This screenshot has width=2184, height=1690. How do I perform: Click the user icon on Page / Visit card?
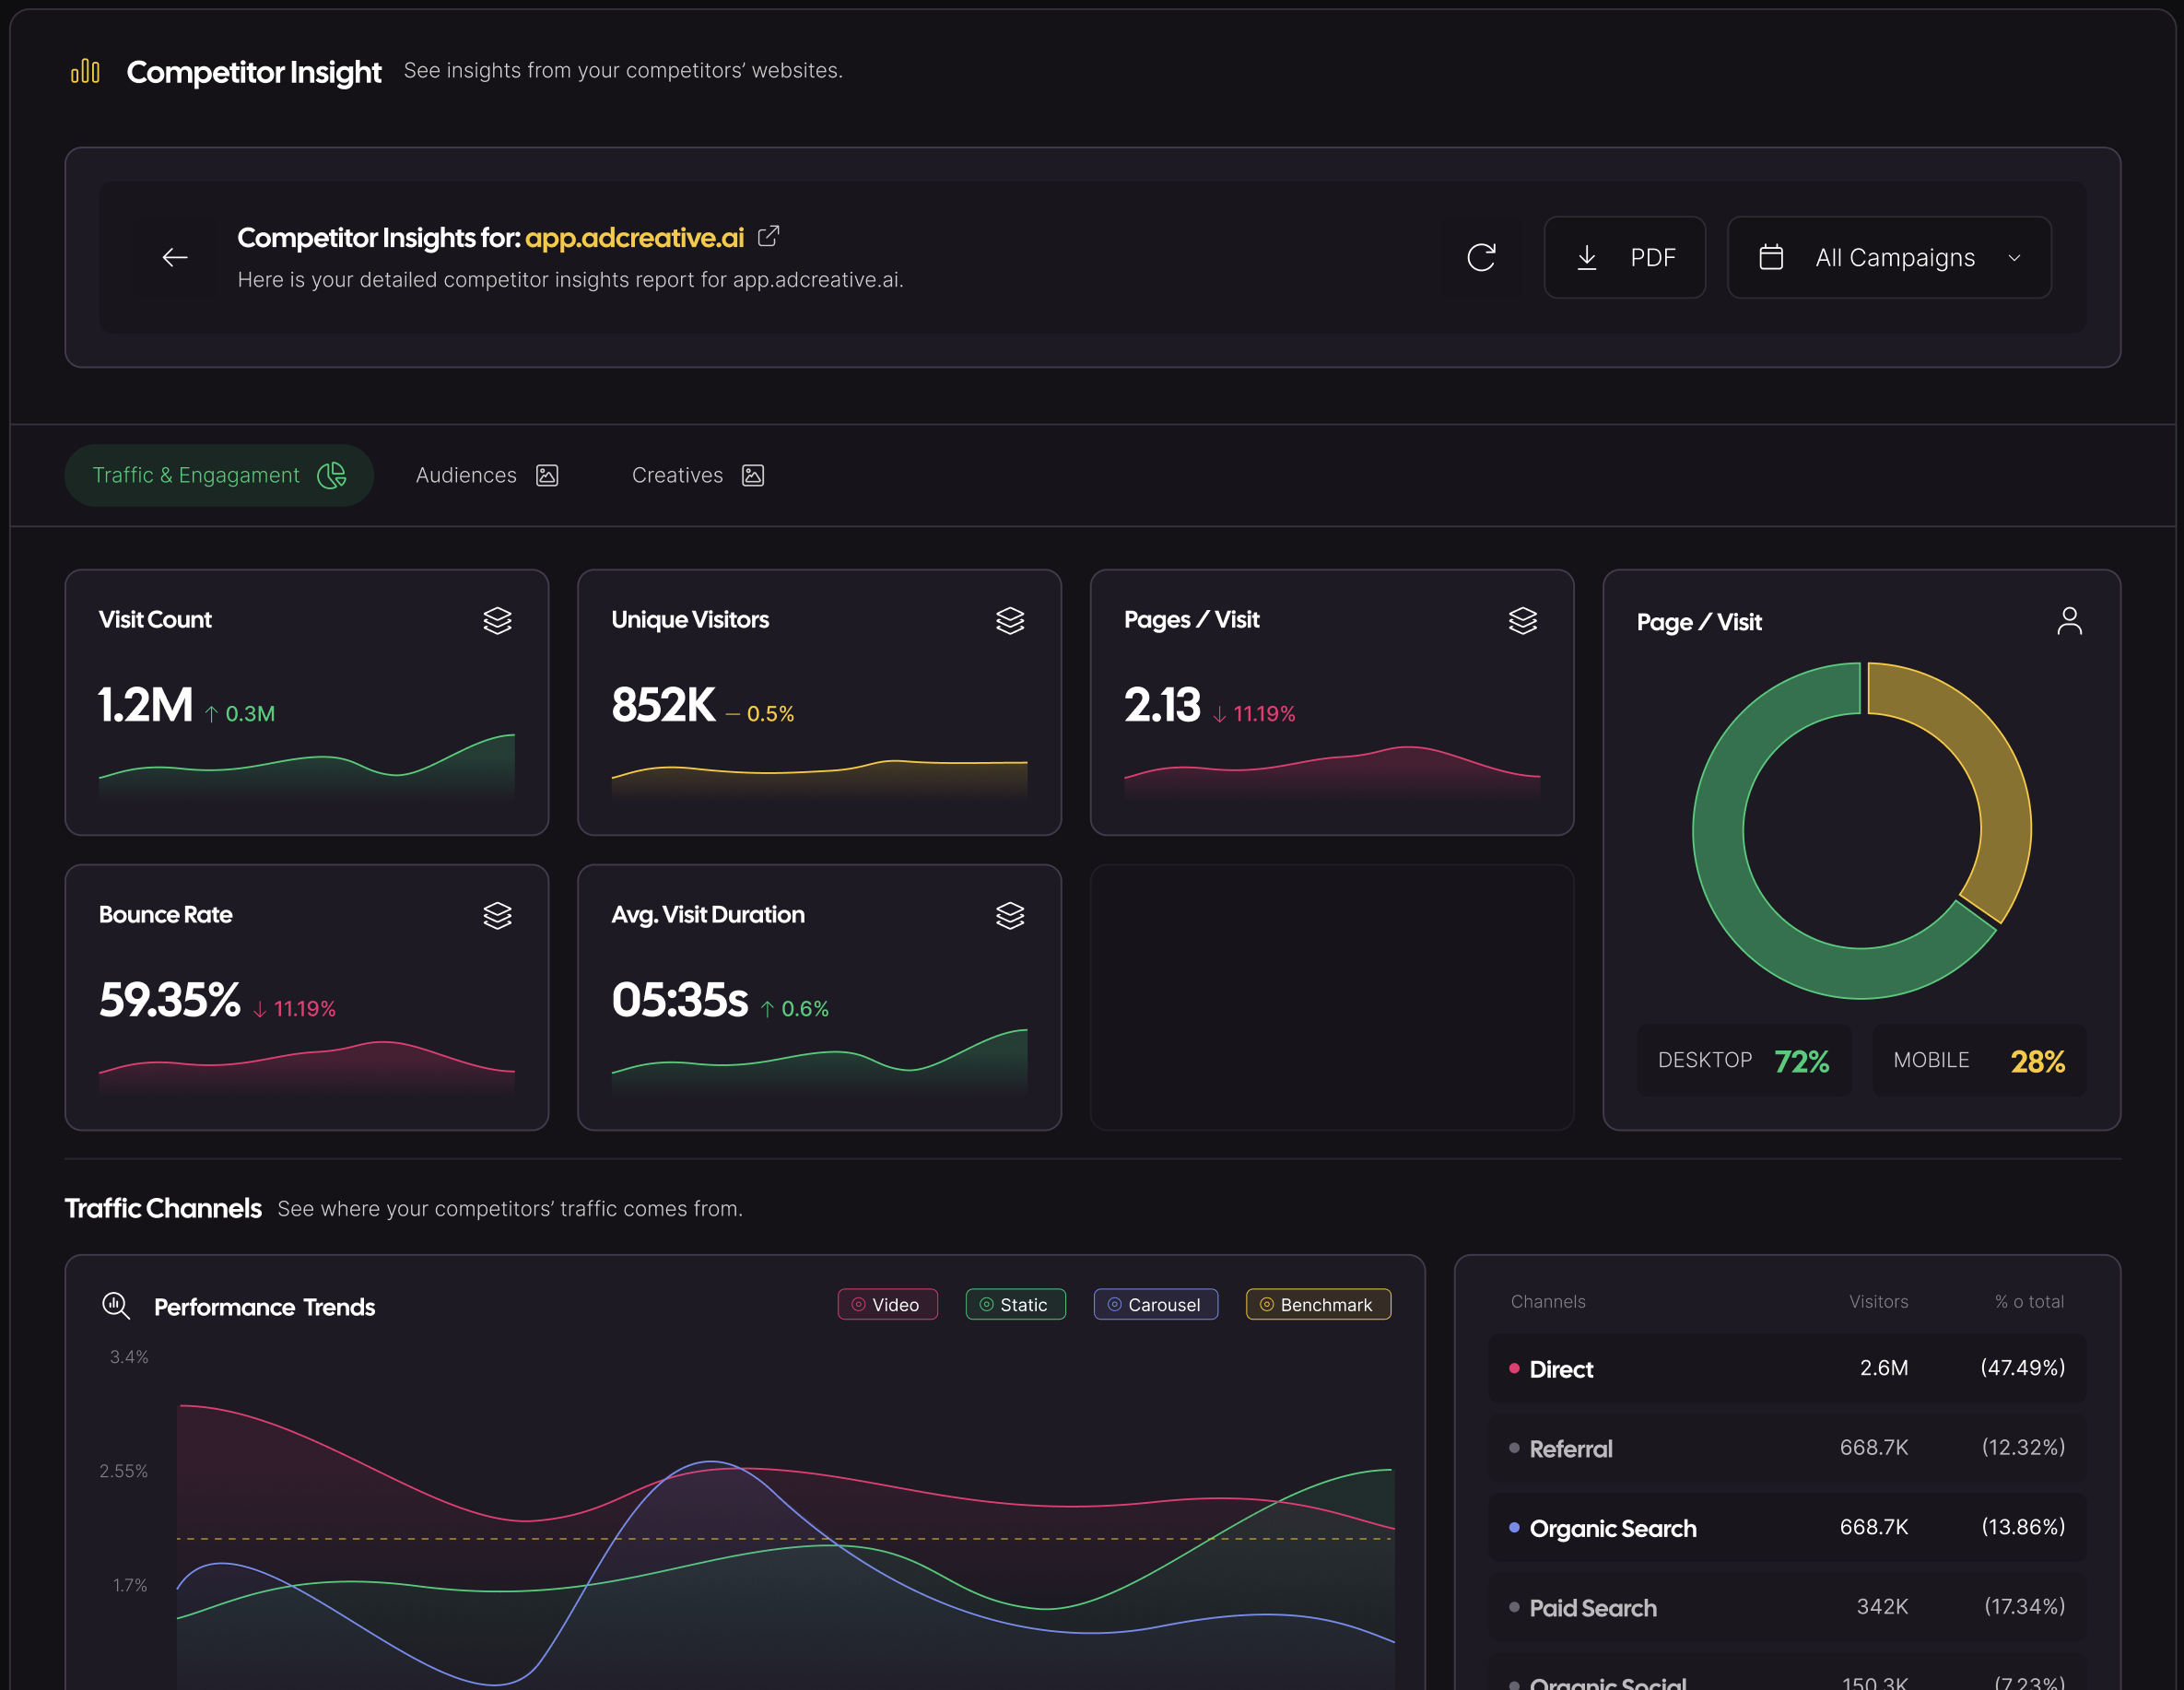click(2069, 622)
